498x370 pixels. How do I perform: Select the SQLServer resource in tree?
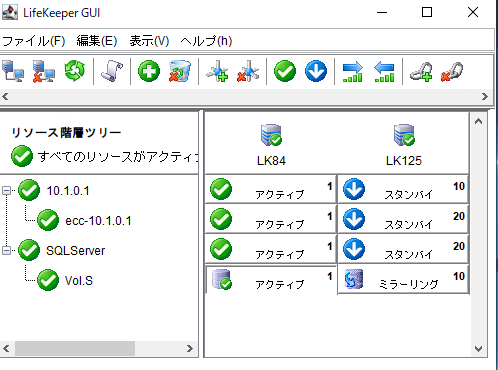coord(75,251)
